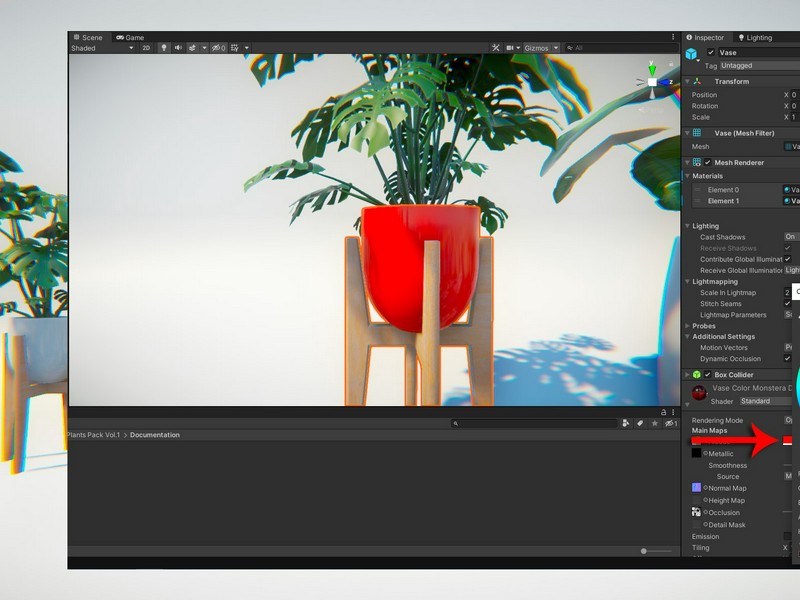Screen dimensions: 800x600
Task: Toggle scene audio speaker icon
Action: tap(178, 47)
